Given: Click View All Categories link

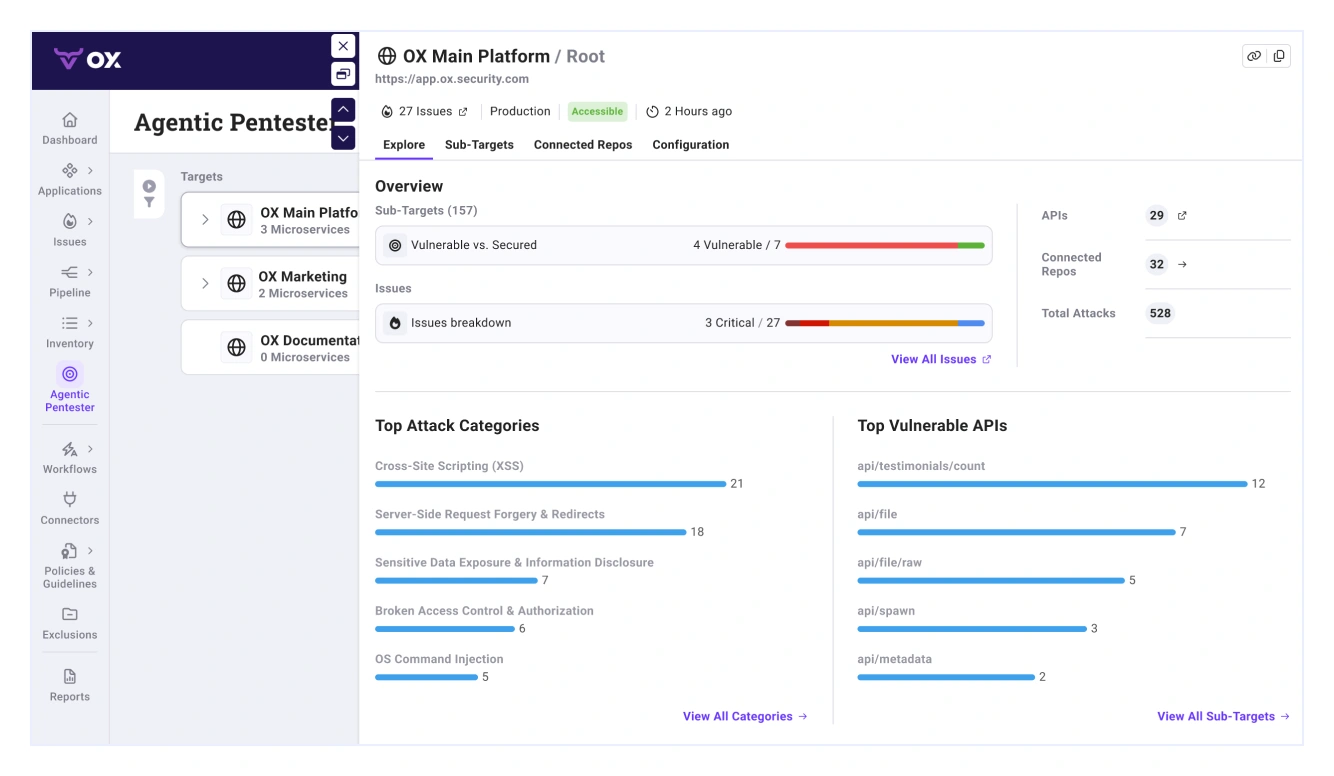Looking at the screenshot, I should click(745, 716).
